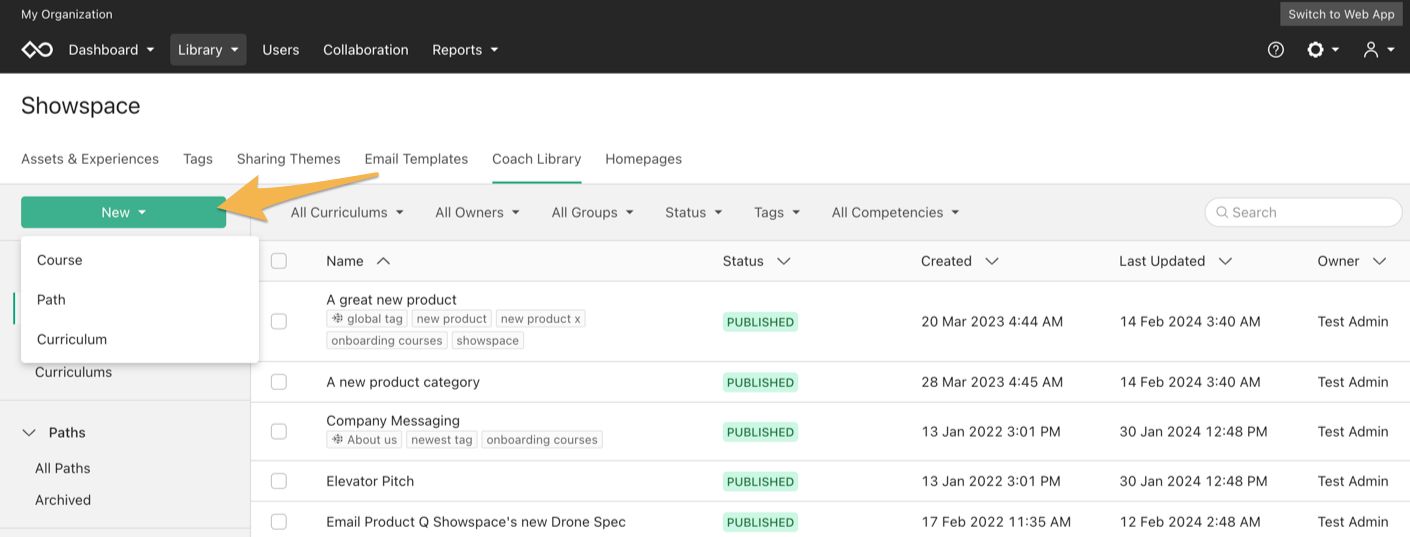Click onboarding courses tag on first row
Screen dimensions: 1410x537
[387, 341]
